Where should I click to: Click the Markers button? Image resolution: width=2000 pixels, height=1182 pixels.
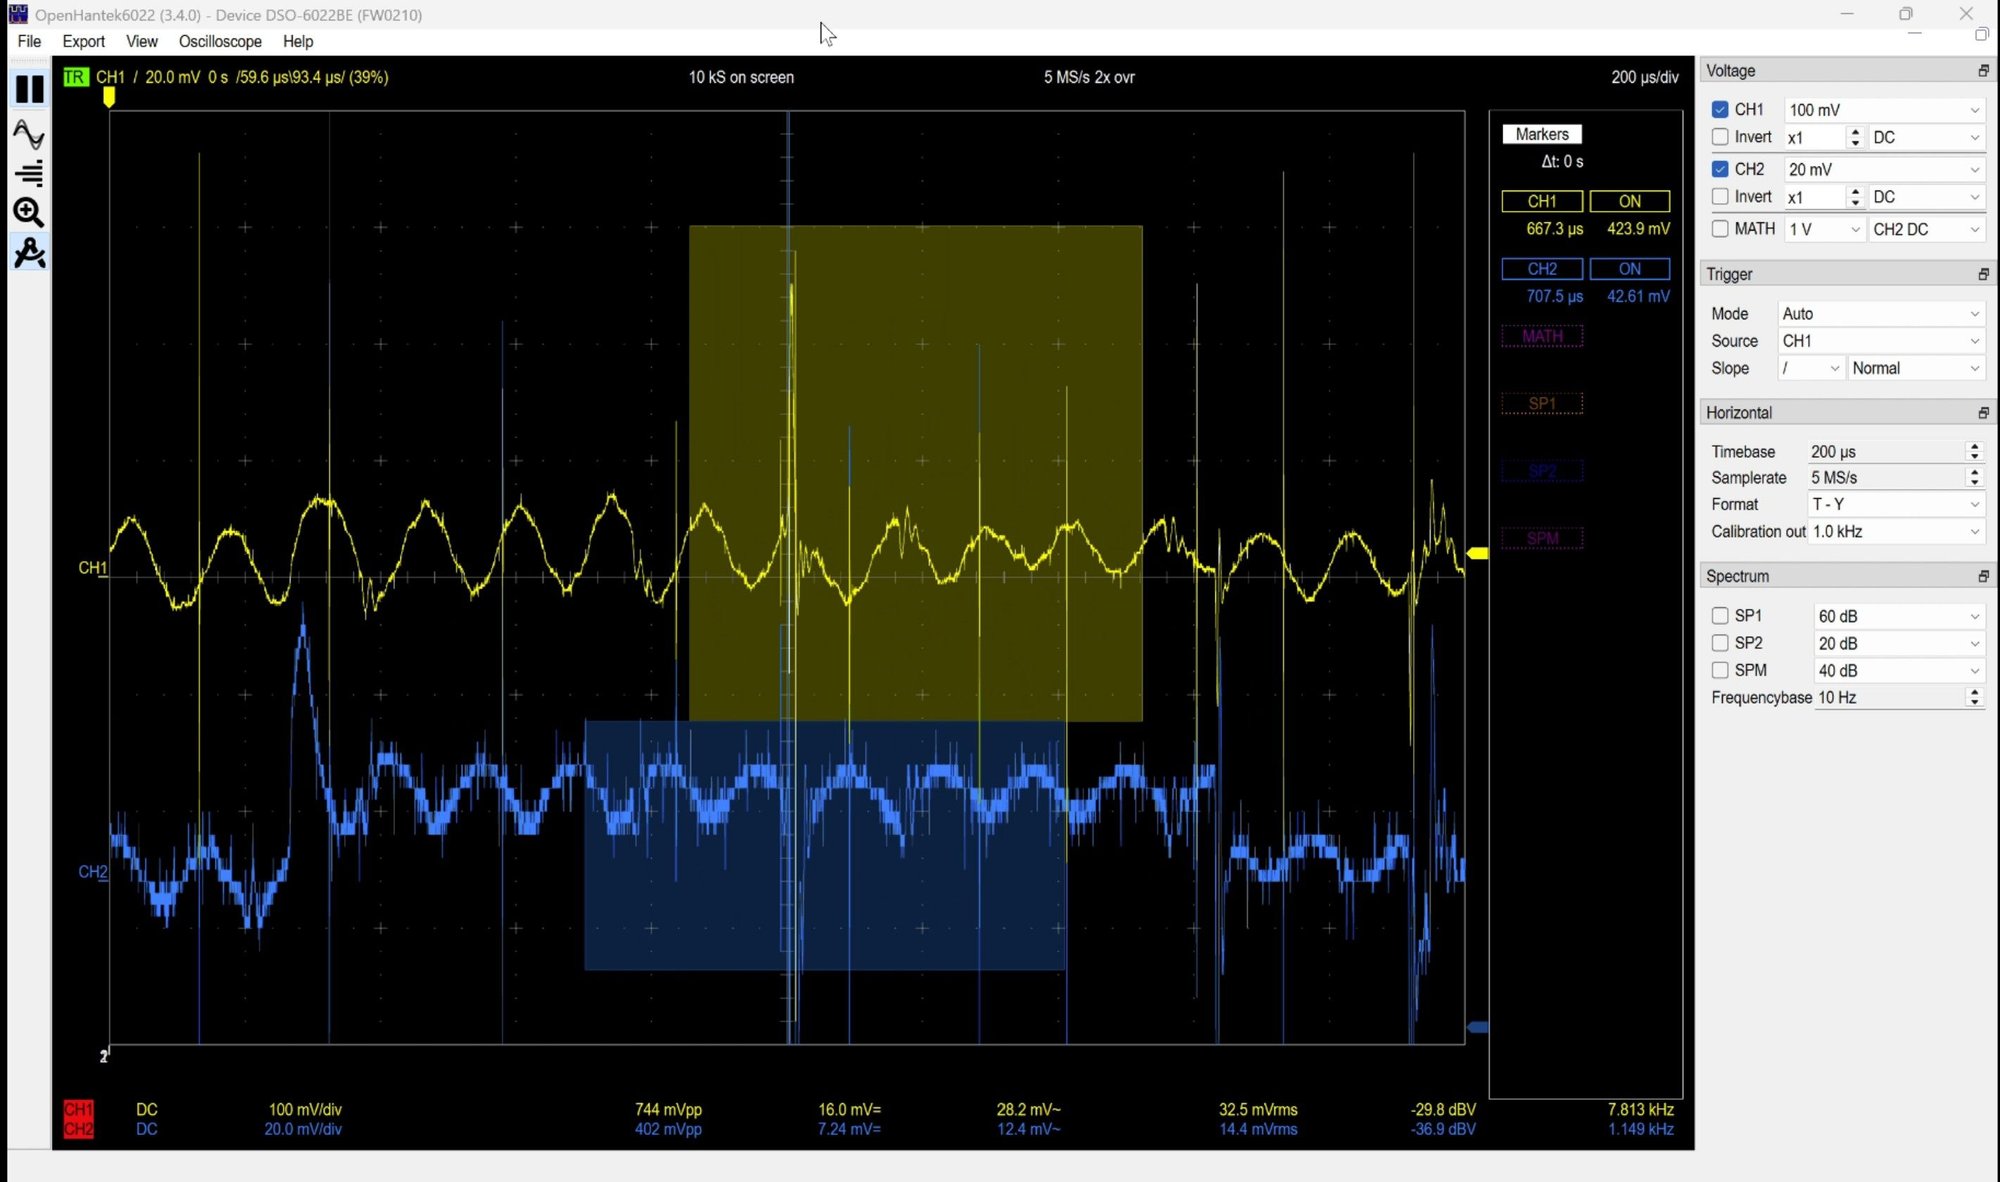(1542, 133)
